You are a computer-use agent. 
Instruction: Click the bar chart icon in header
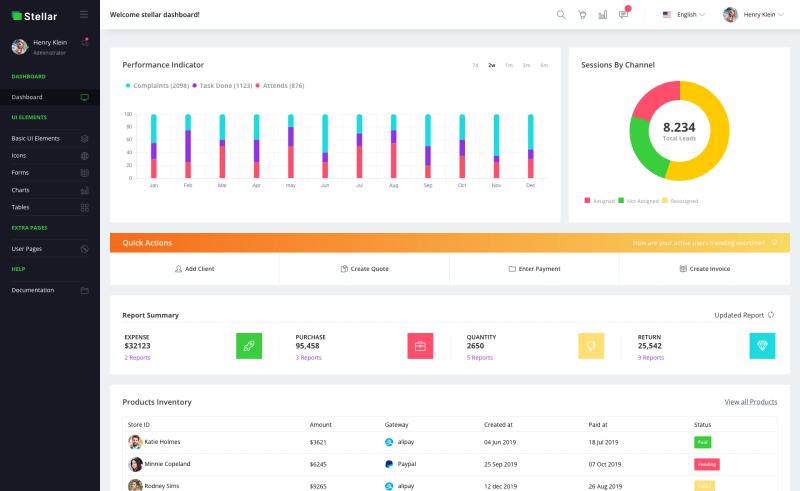[x=603, y=15]
